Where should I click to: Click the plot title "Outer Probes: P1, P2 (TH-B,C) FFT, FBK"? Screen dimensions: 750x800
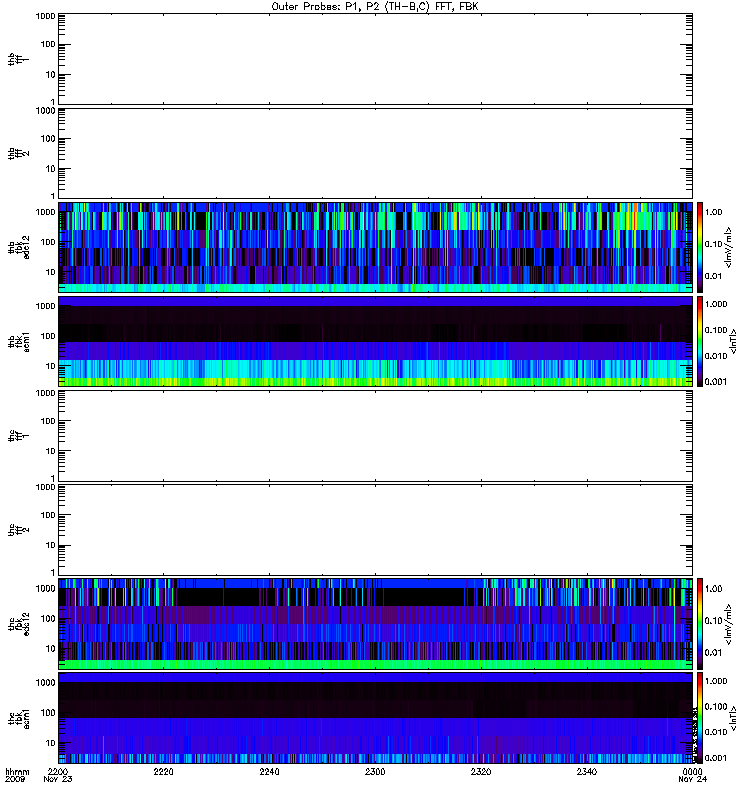click(x=375, y=7)
